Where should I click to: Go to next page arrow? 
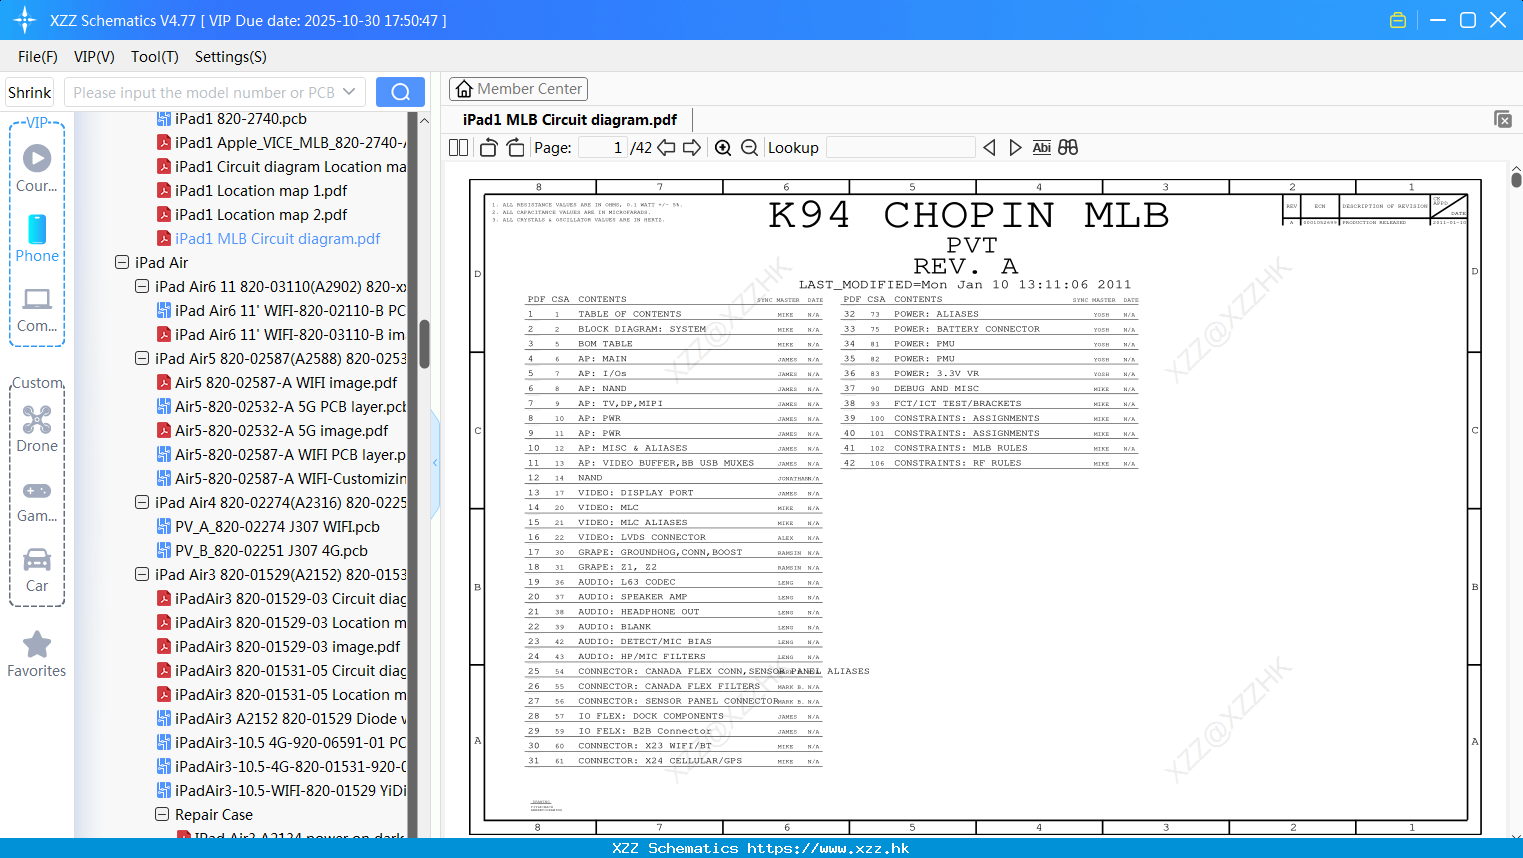pos(692,148)
